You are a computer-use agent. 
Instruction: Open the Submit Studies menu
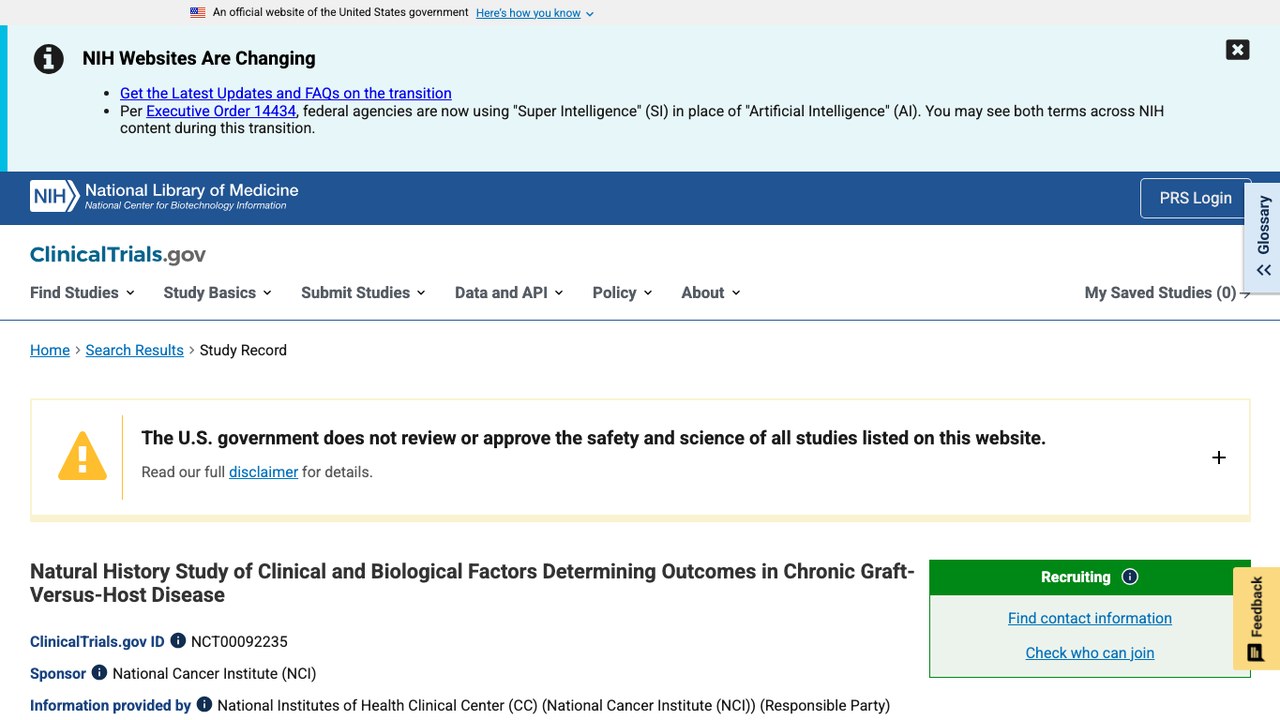pyautogui.click(x=363, y=293)
